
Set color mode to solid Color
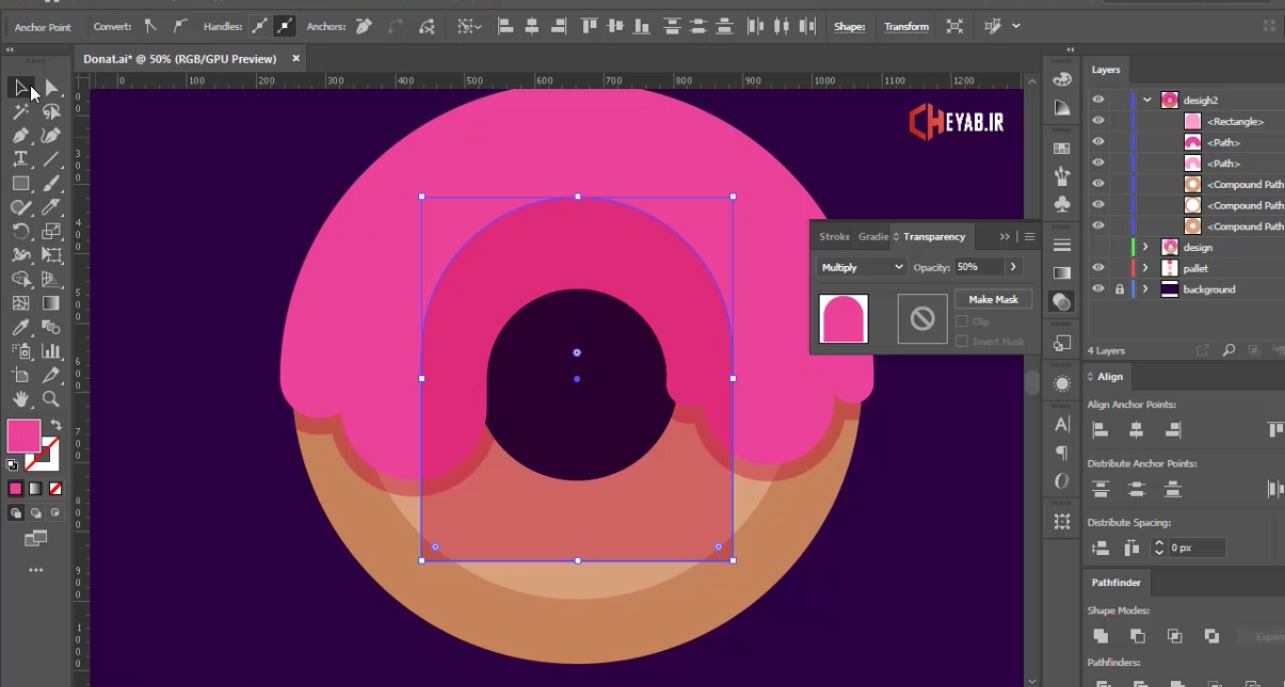[16, 489]
